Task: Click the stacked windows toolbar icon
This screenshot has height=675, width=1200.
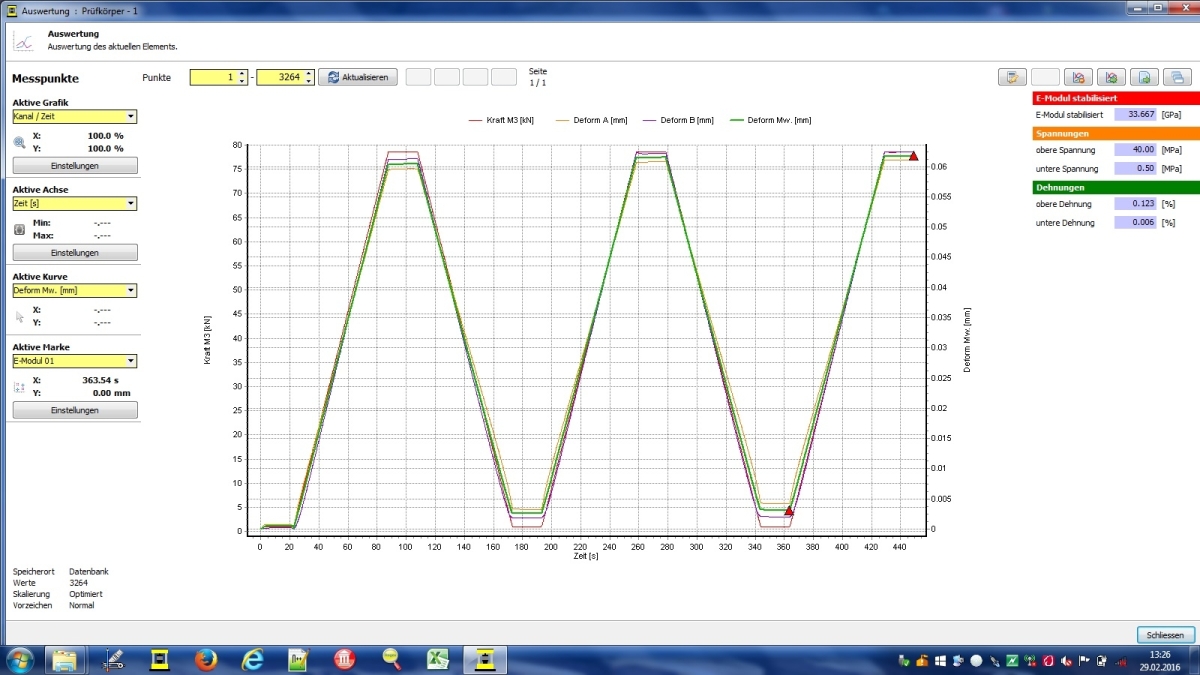Action: pos(1176,77)
